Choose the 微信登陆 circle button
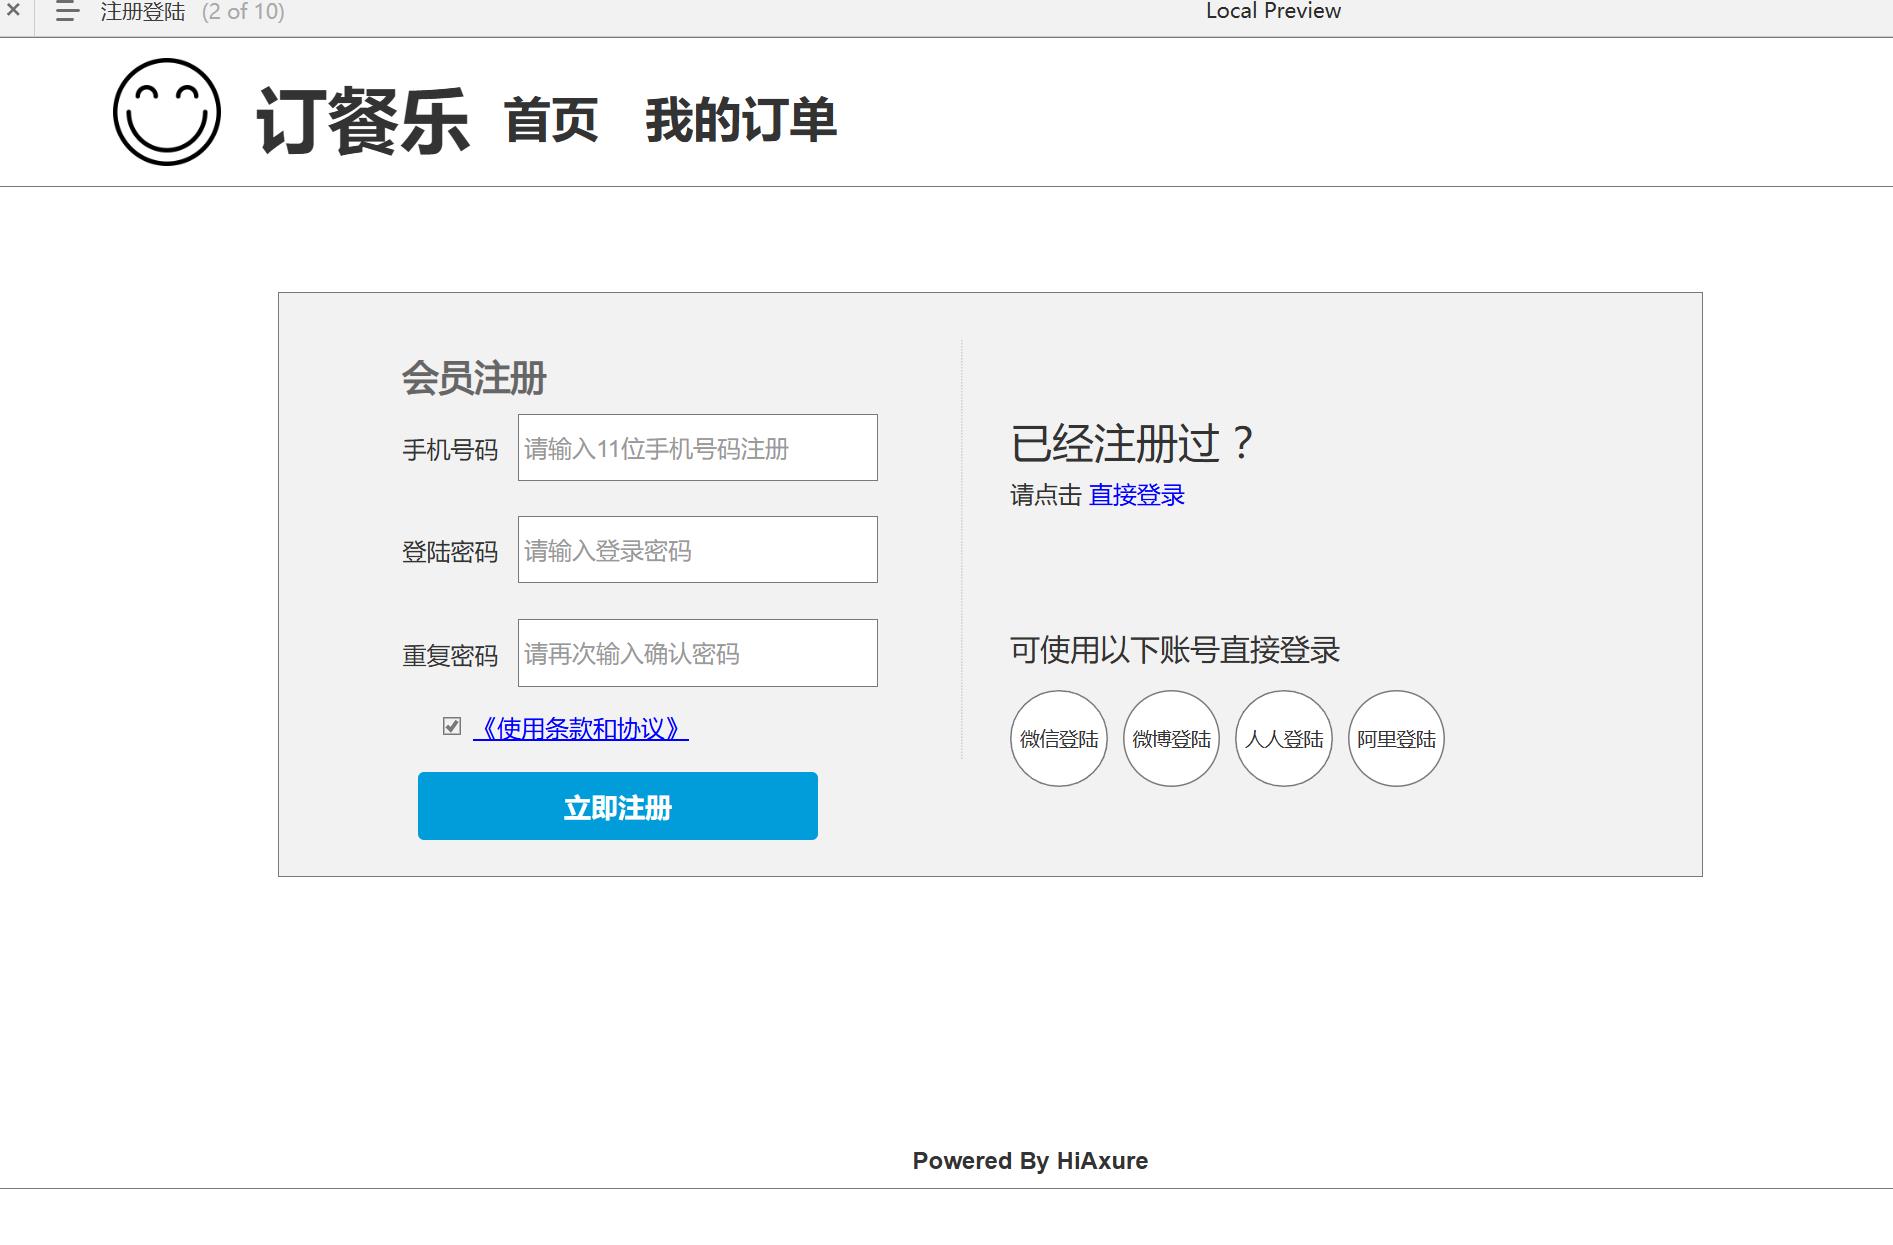The height and width of the screenshot is (1245, 1893). pyautogui.click(x=1059, y=738)
